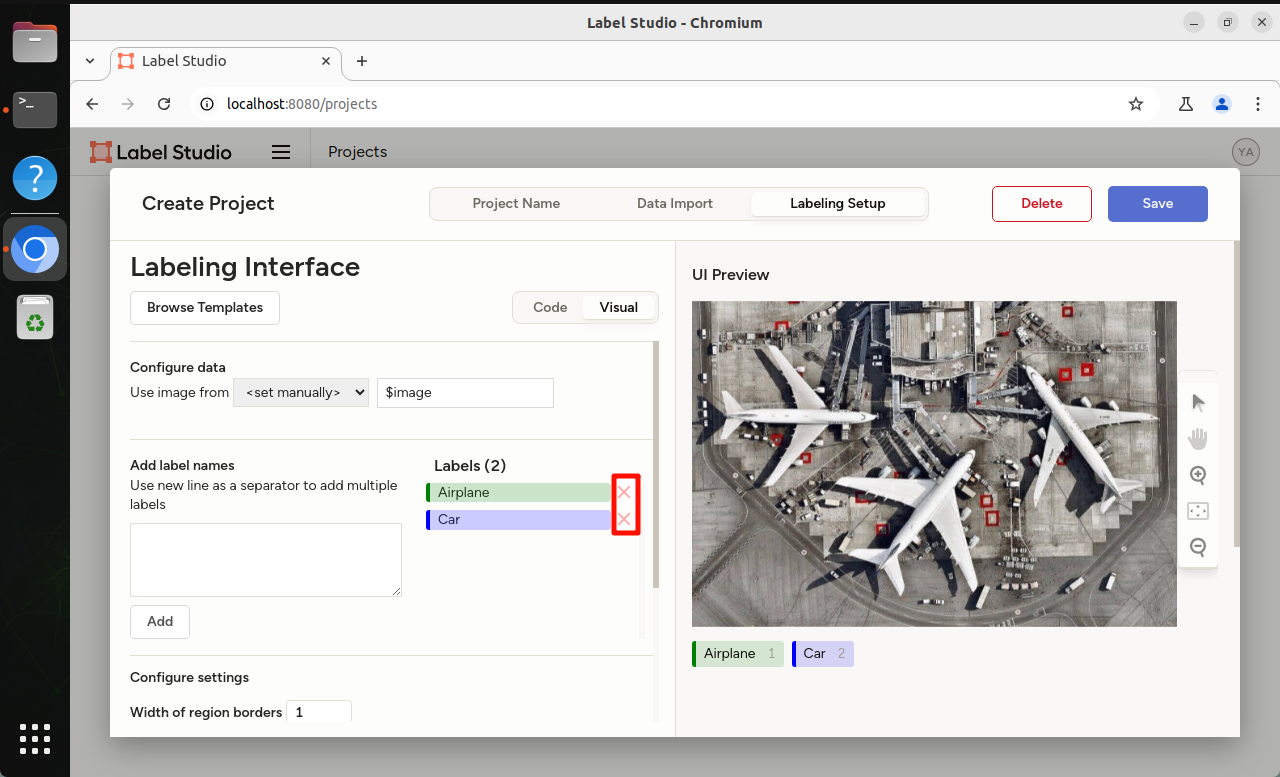Viewport: 1280px width, 777px height.
Task: Pick the green Airplane label color chip
Action: 428,492
